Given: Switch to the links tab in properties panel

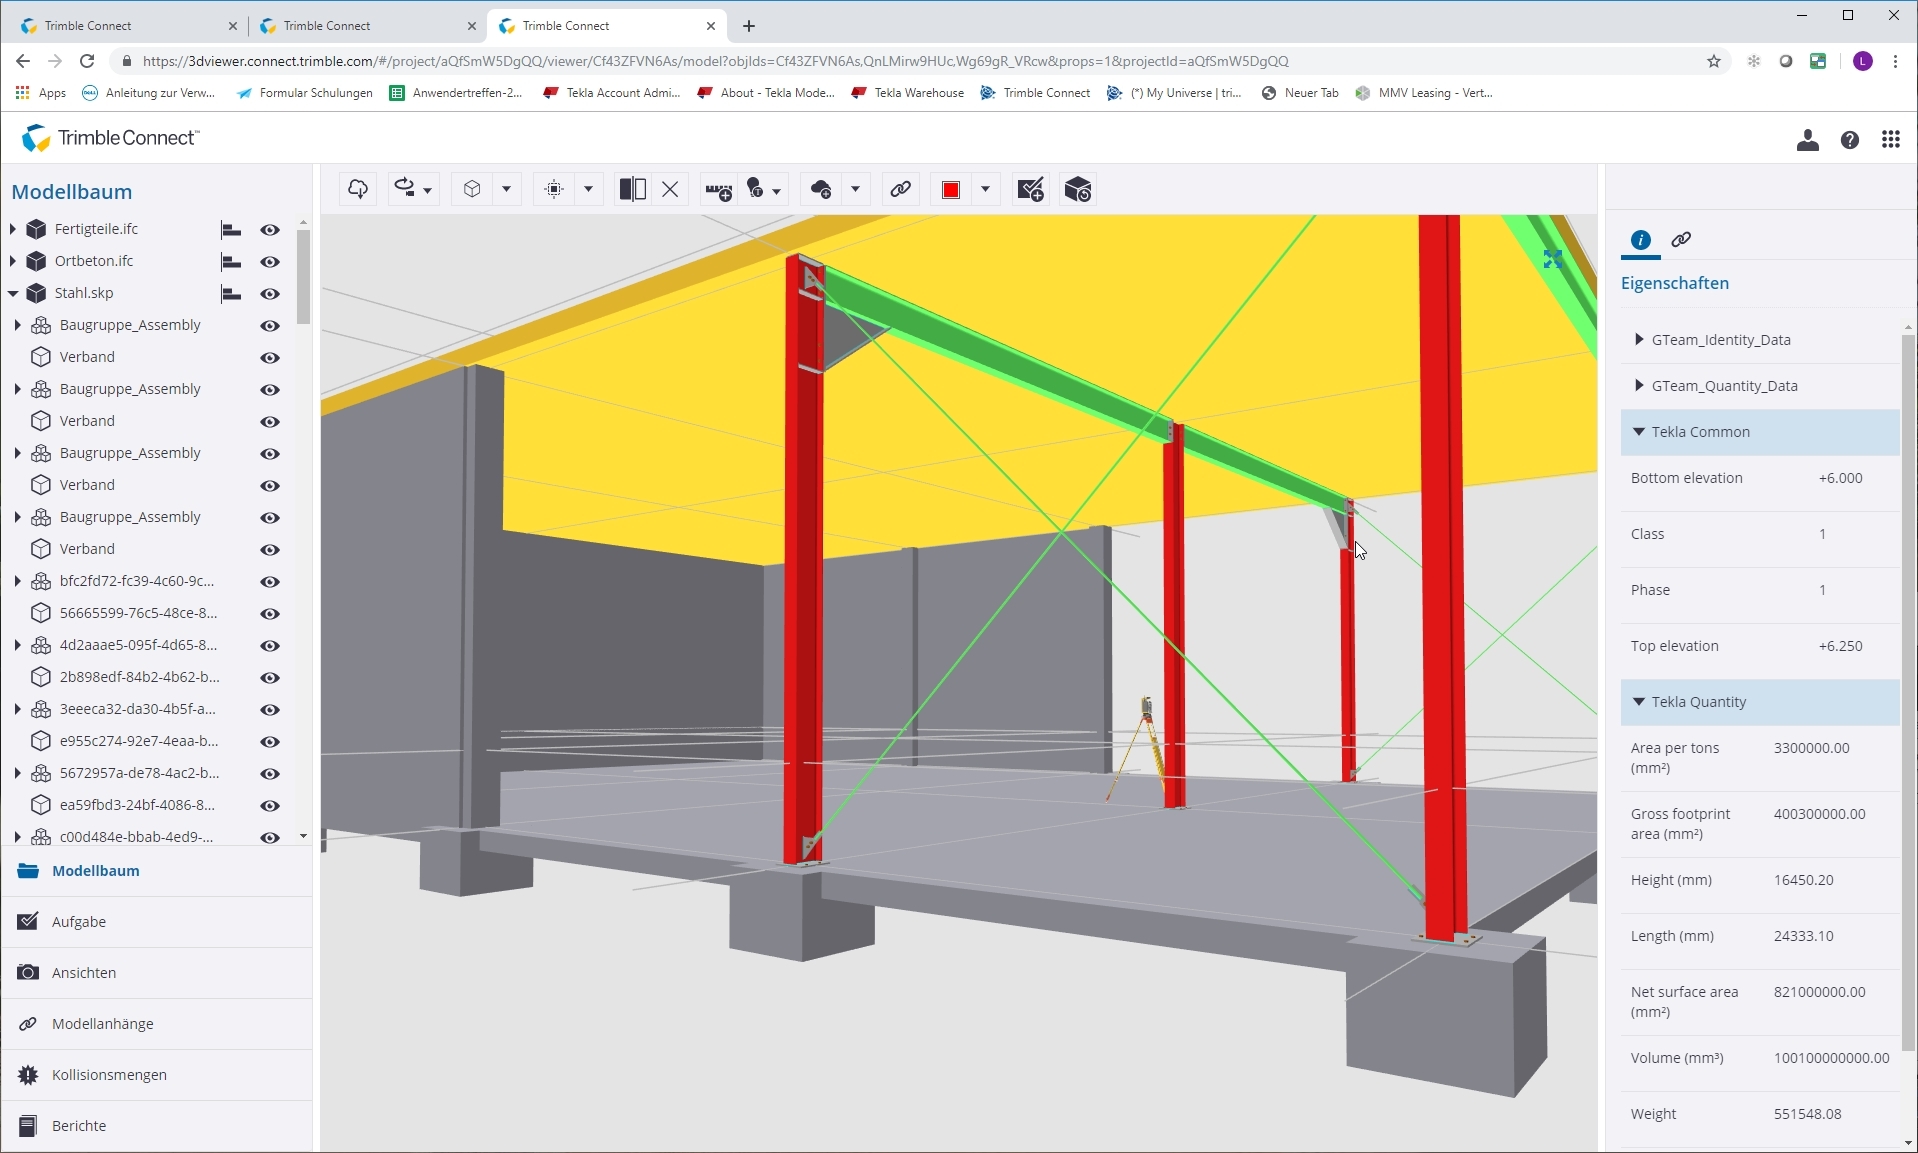Looking at the screenshot, I should tap(1681, 240).
